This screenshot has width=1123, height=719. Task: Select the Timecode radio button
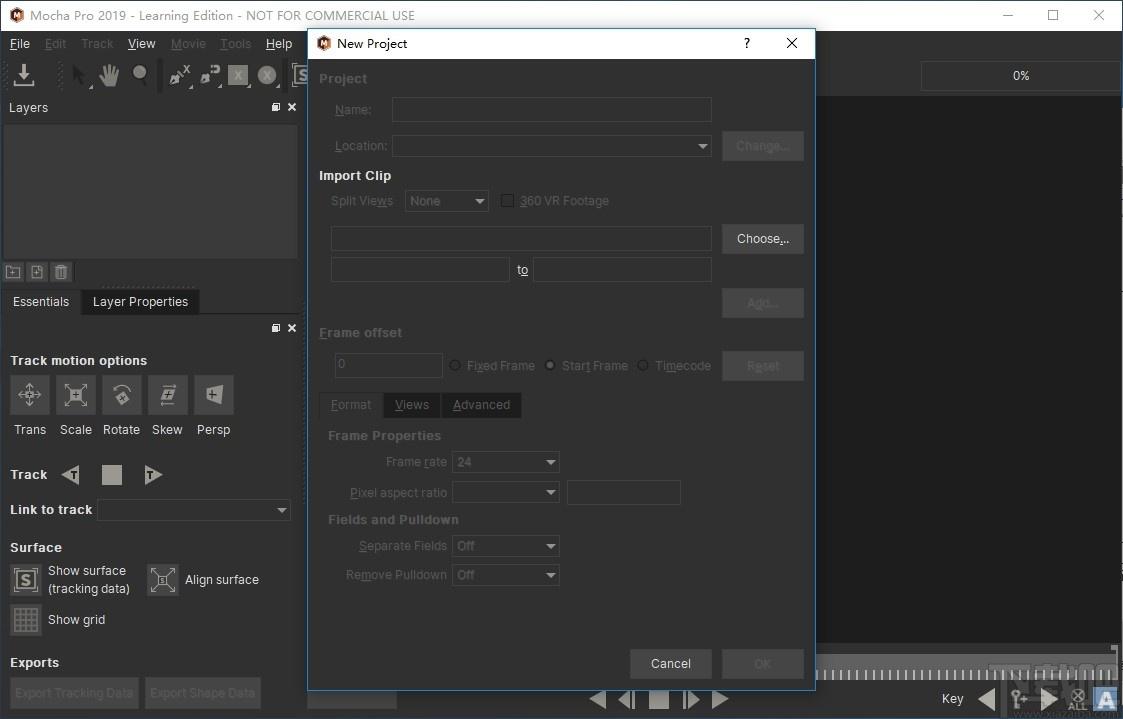click(643, 365)
